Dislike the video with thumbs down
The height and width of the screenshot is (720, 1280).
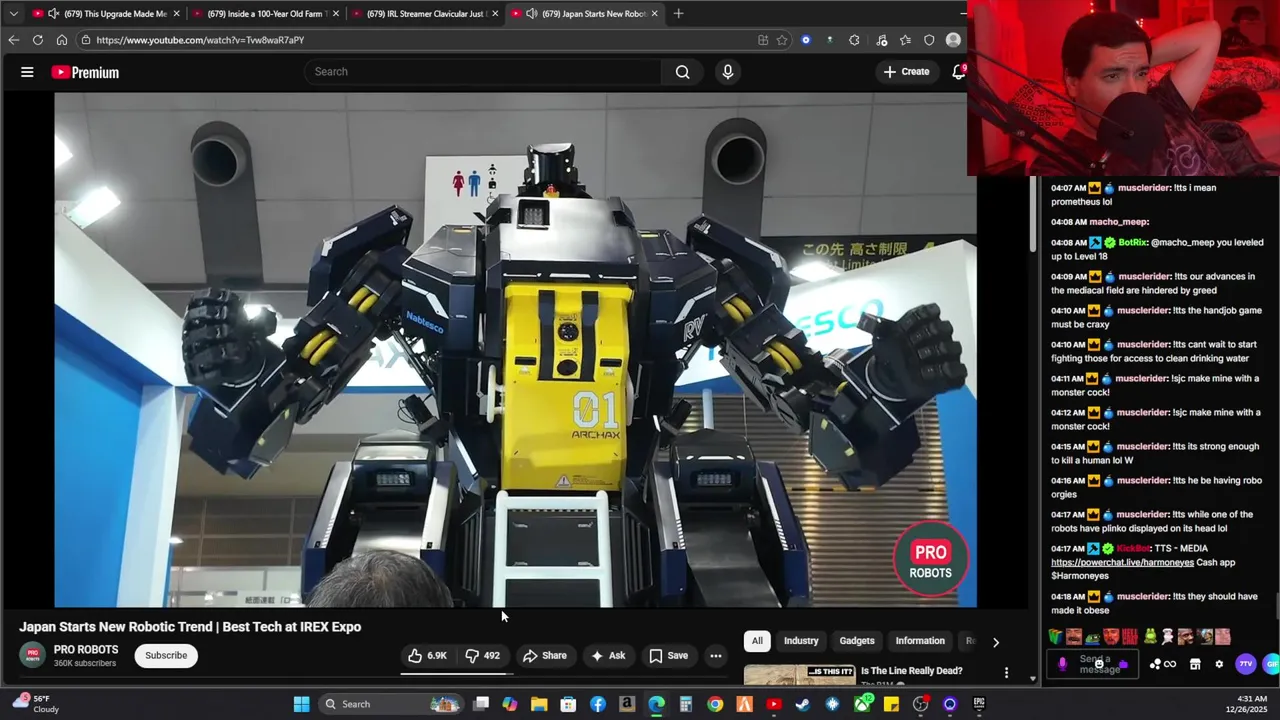(482, 656)
